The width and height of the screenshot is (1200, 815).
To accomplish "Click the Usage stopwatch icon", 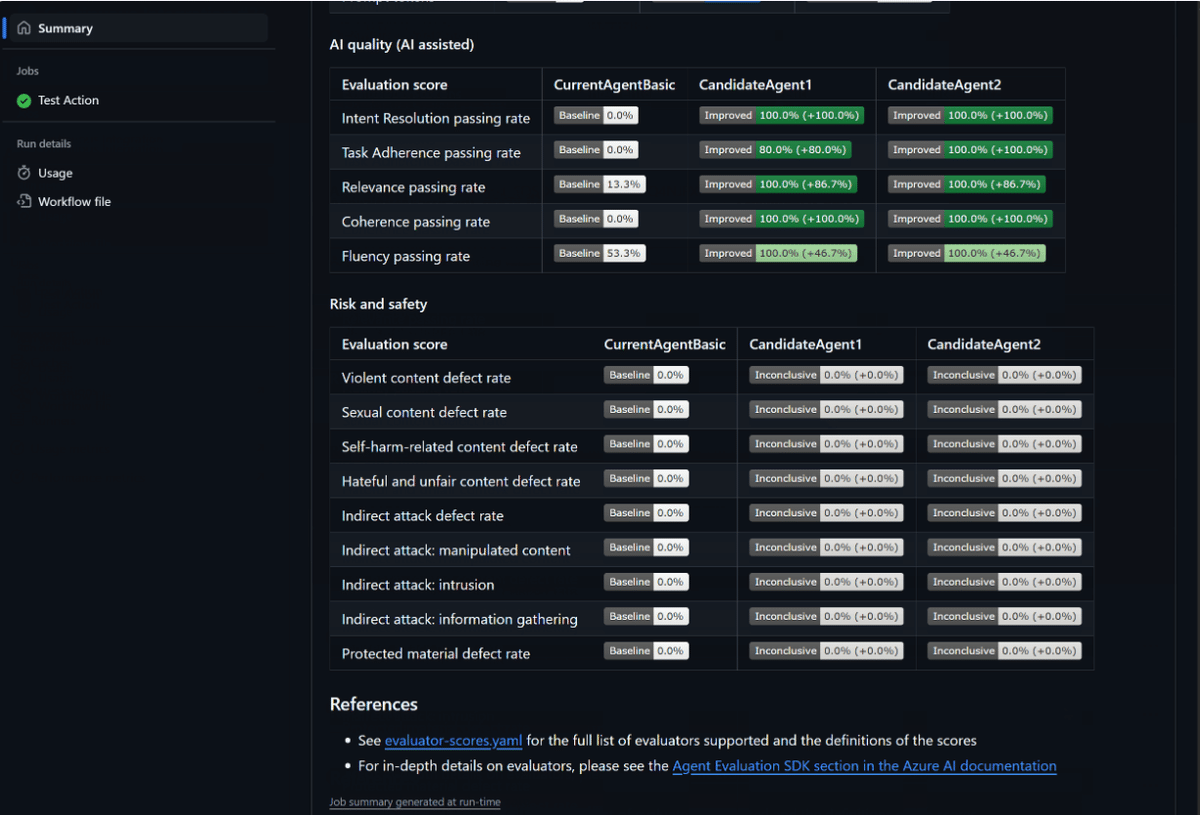I will pyautogui.click(x=24, y=173).
